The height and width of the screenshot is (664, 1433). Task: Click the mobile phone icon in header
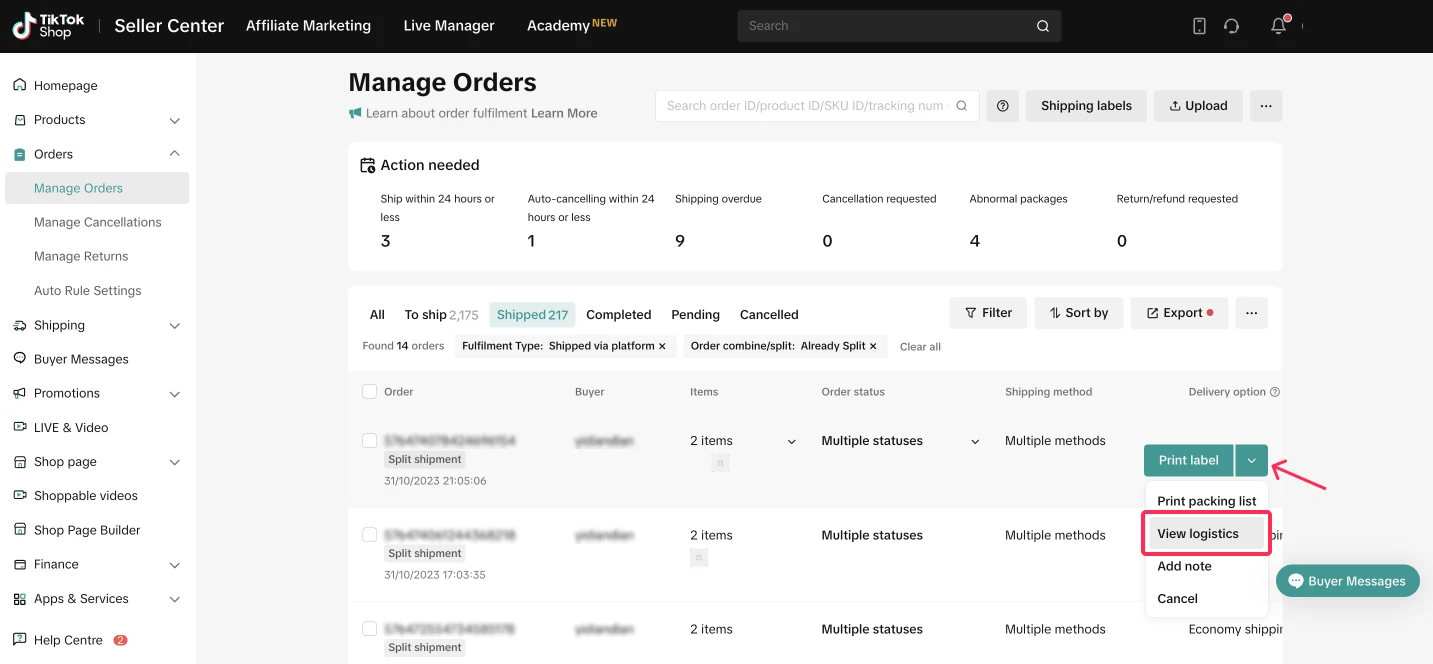point(1199,26)
